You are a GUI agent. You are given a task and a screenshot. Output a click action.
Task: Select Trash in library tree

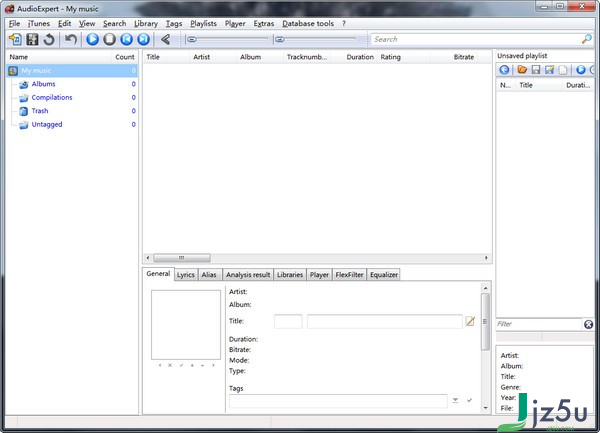click(x=40, y=111)
